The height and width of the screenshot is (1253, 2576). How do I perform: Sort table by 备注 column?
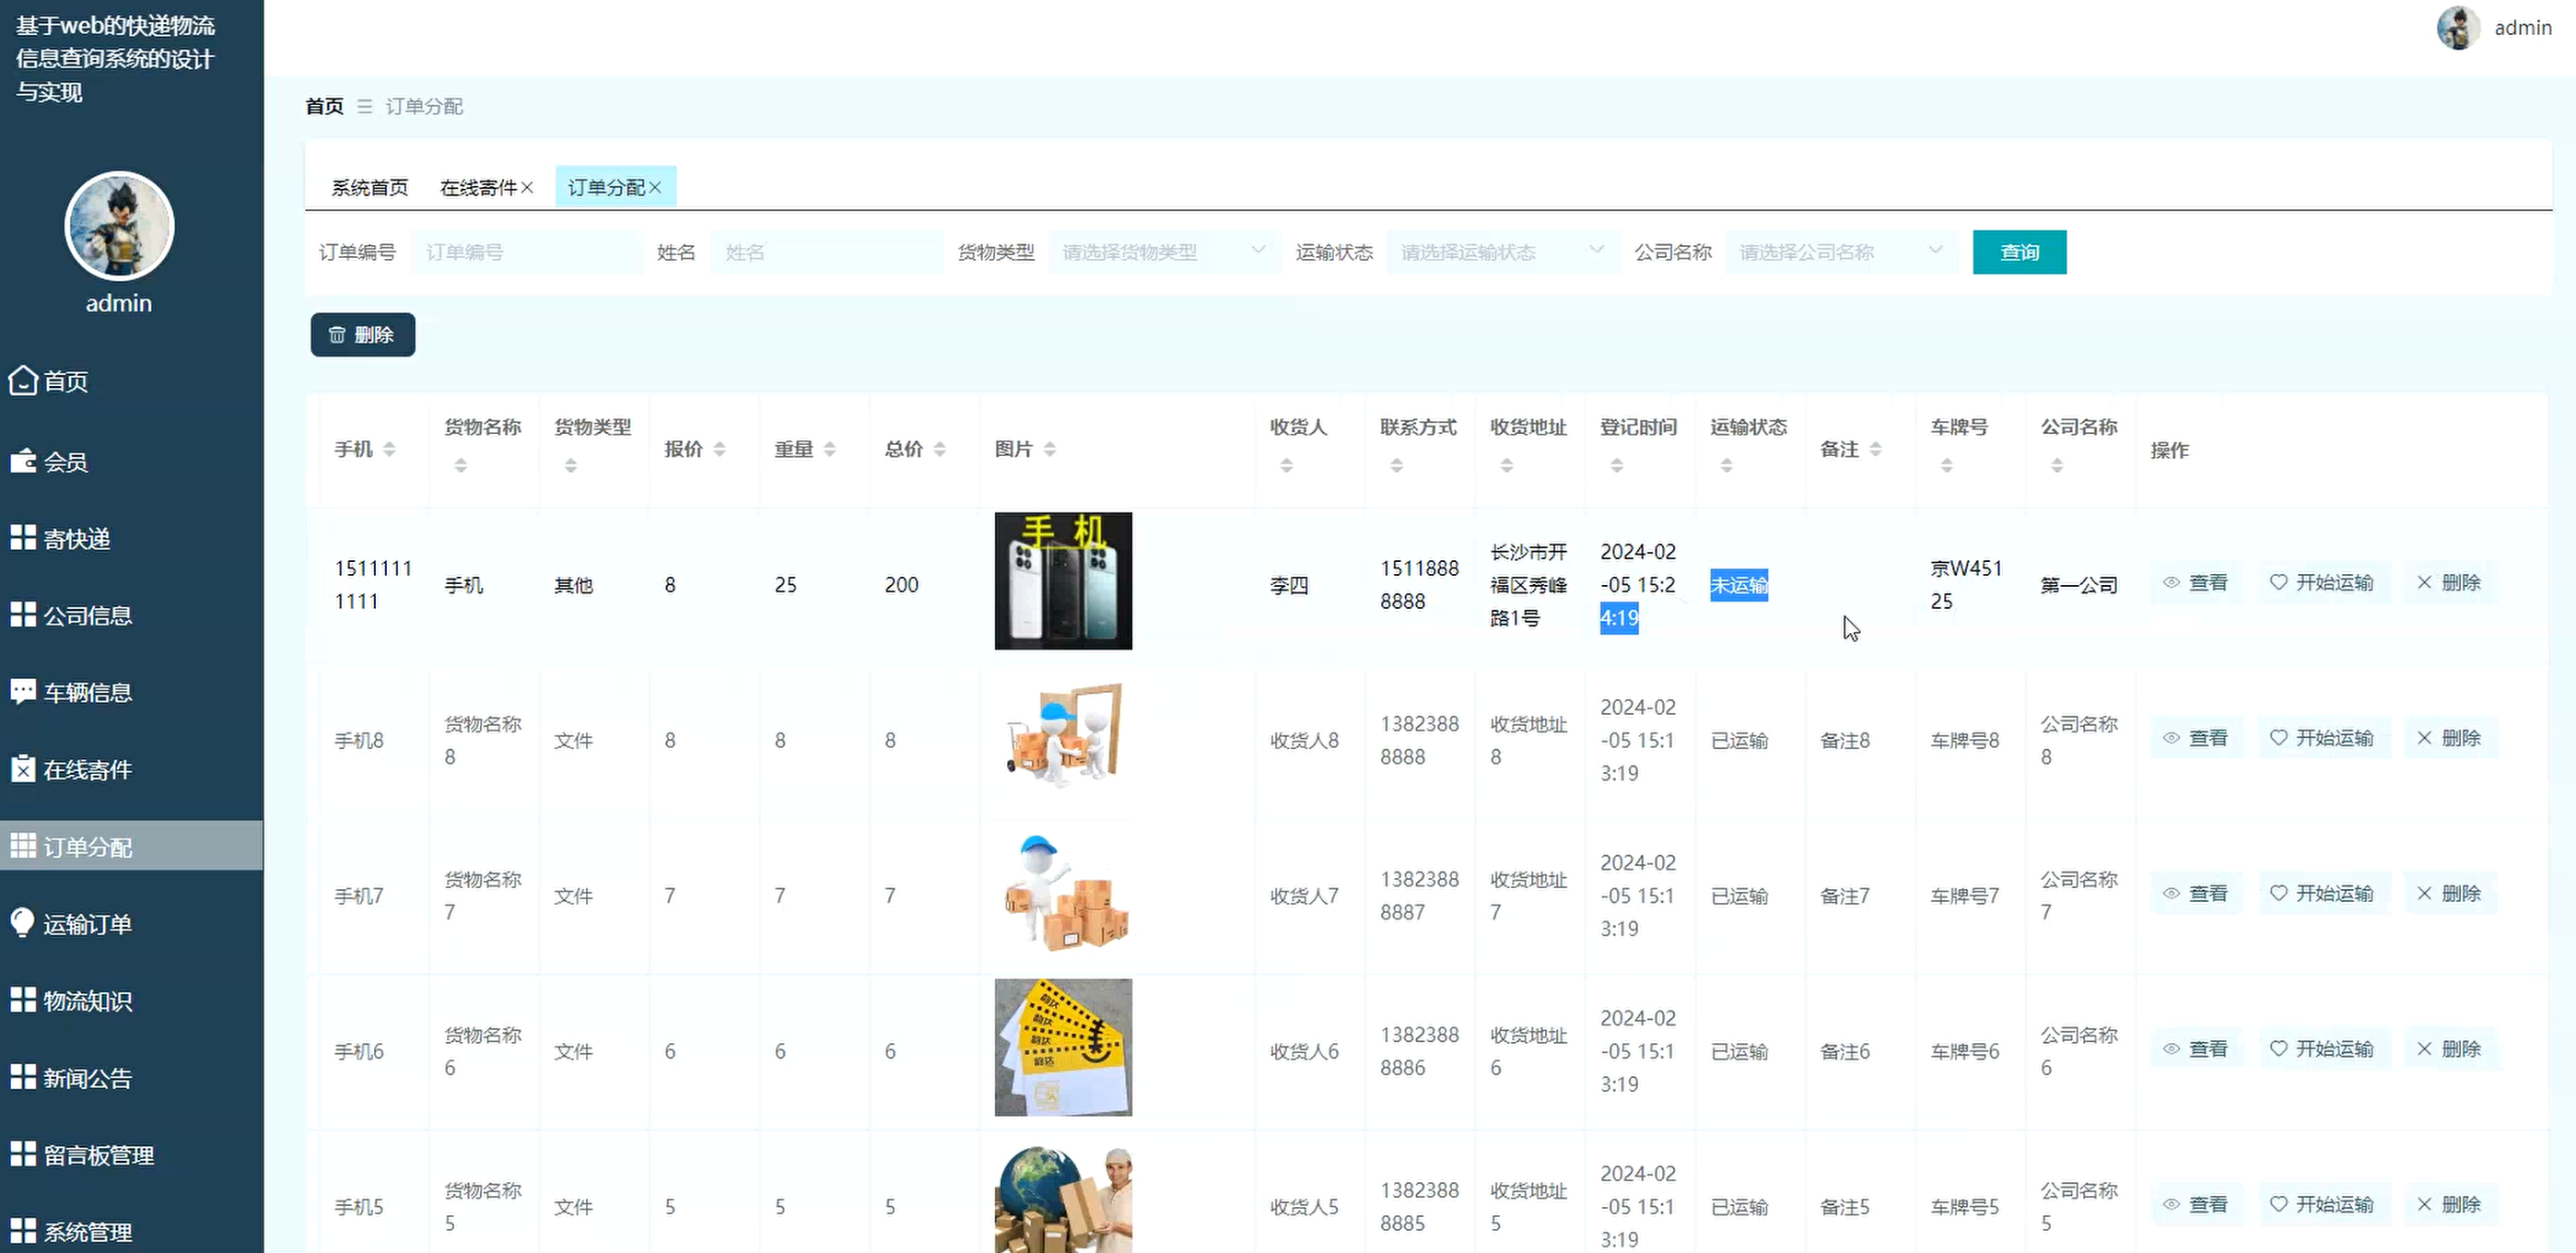[1876, 449]
